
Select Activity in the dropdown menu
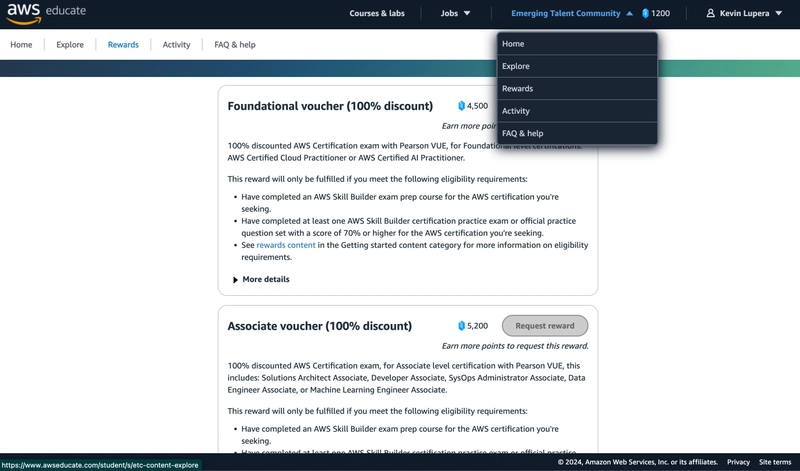click(577, 111)
